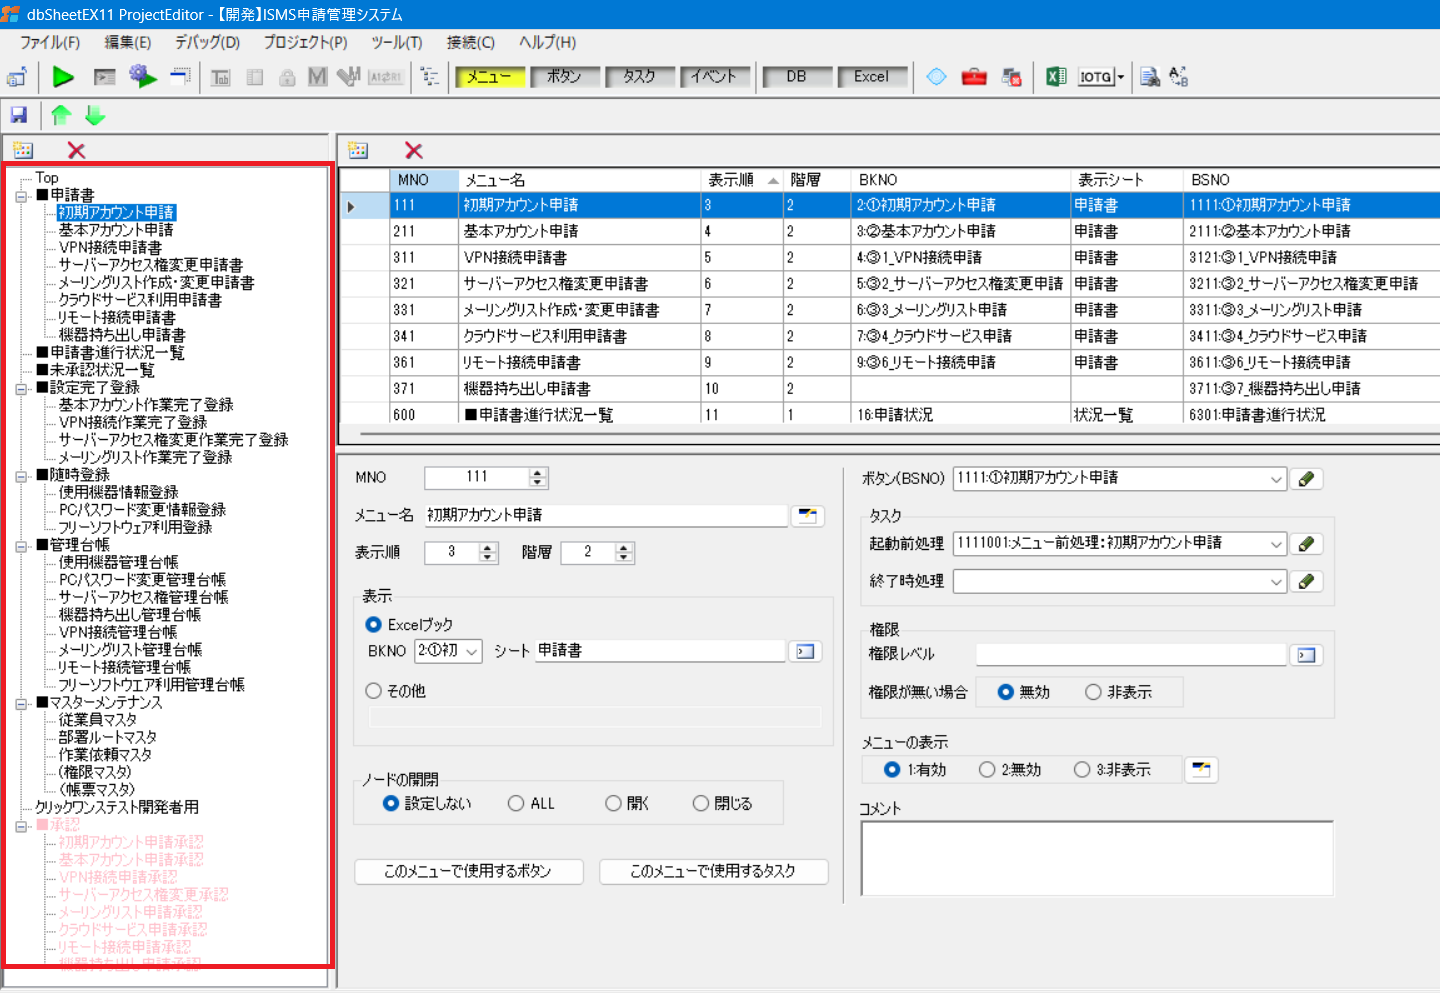Click the green down arrow icon
The image size is (1440, 993).
[95, 115]
